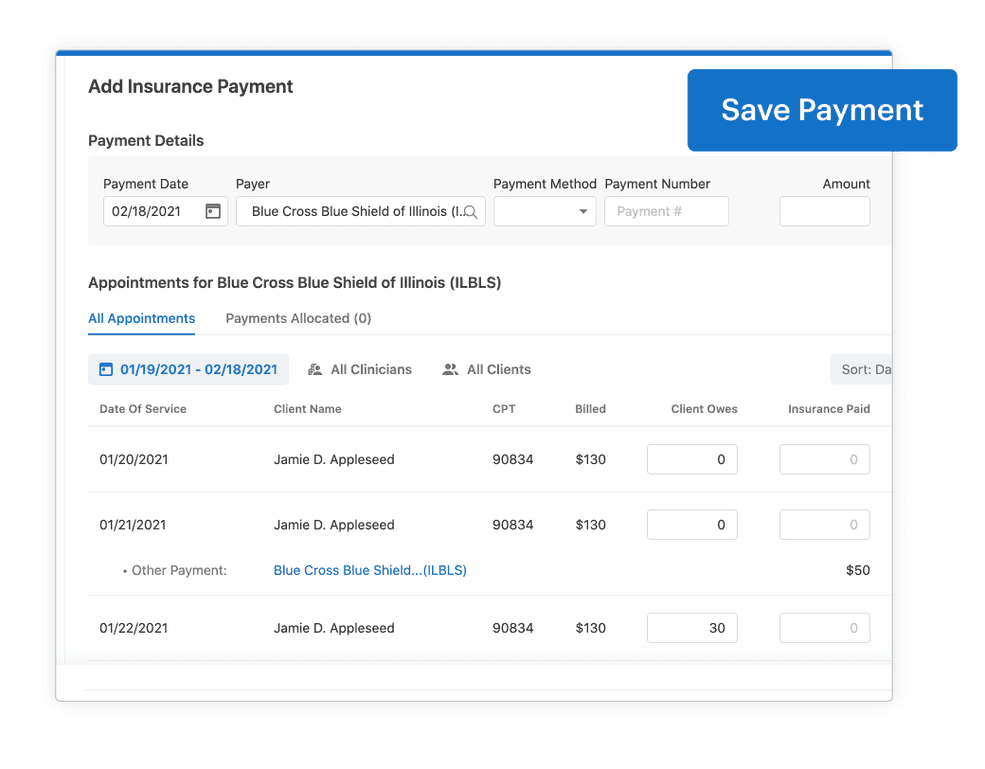The width and height of the screenshot is (985, 769).
Task: Click the Client Name column header
Action: point(307,409)
